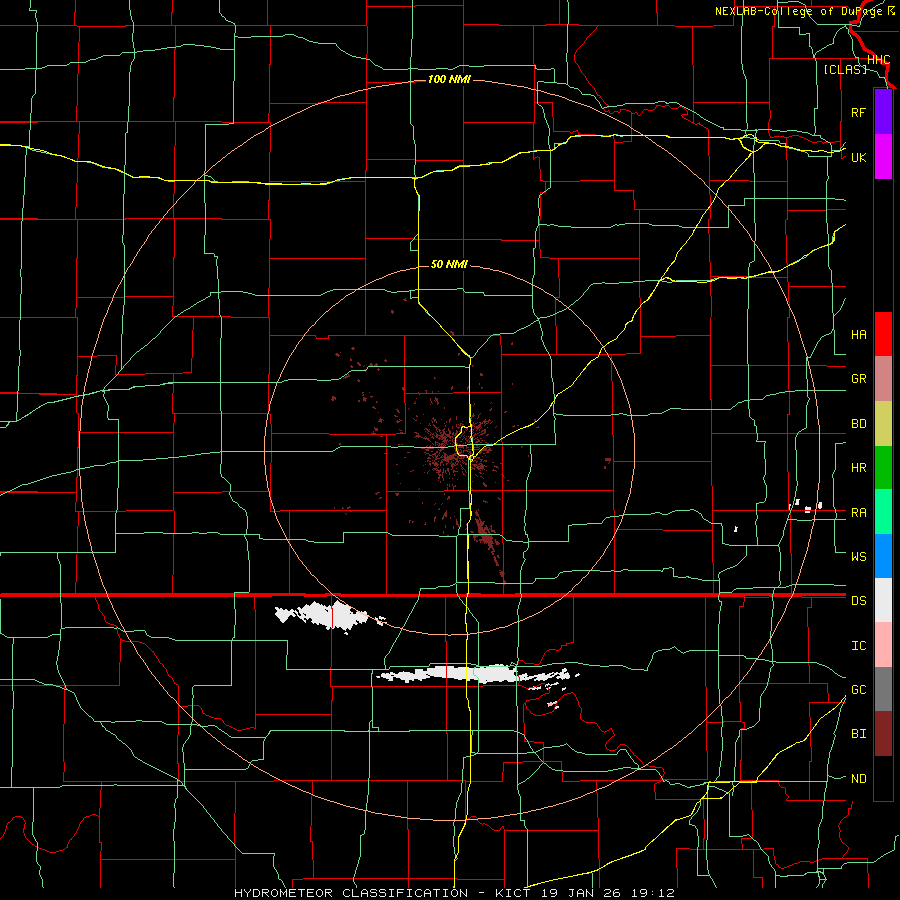Click the "WS" legend label
Viewport: 900px width, 900px height.
[x=858, y=556]
